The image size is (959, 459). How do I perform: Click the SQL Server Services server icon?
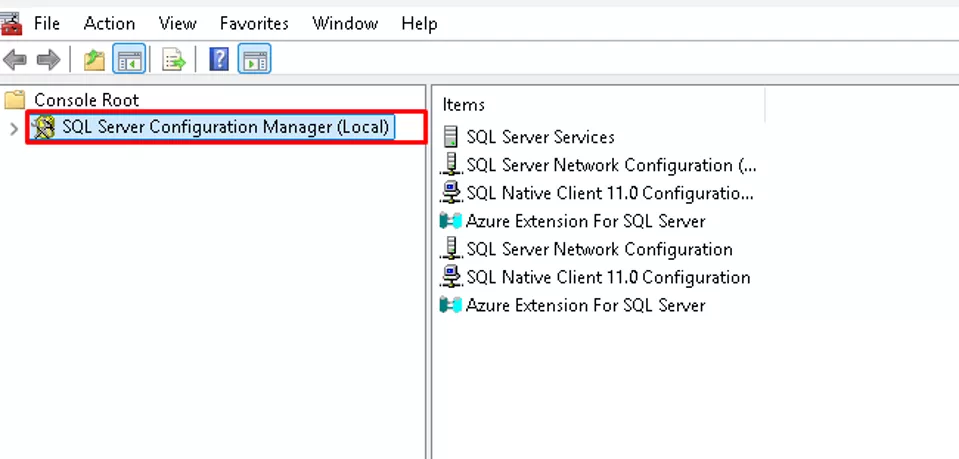(x=451, y=136)
